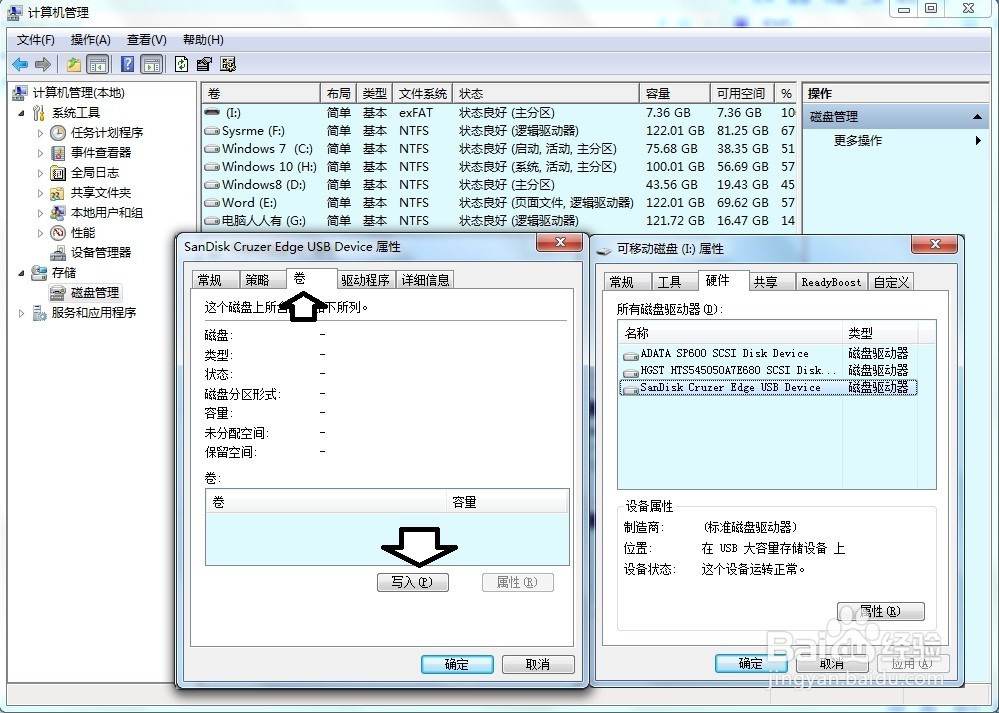
Task: Expand the 更多操作 submenu arrow
Action: 978,140
